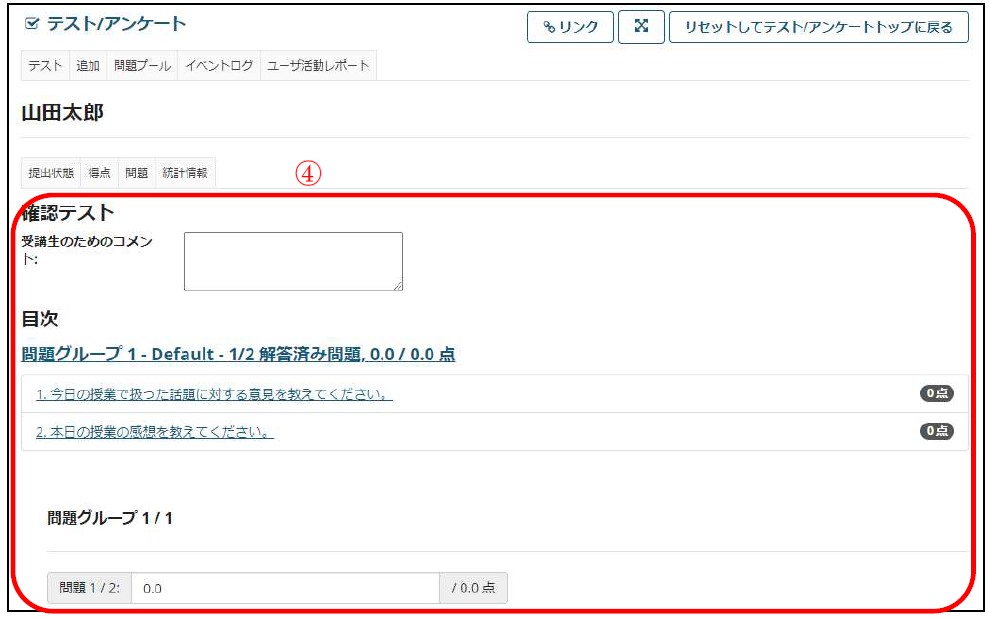Click the 問題 1 / 2 score input field
The height and width of the screenshot is (619, 989).
[285, 588]
